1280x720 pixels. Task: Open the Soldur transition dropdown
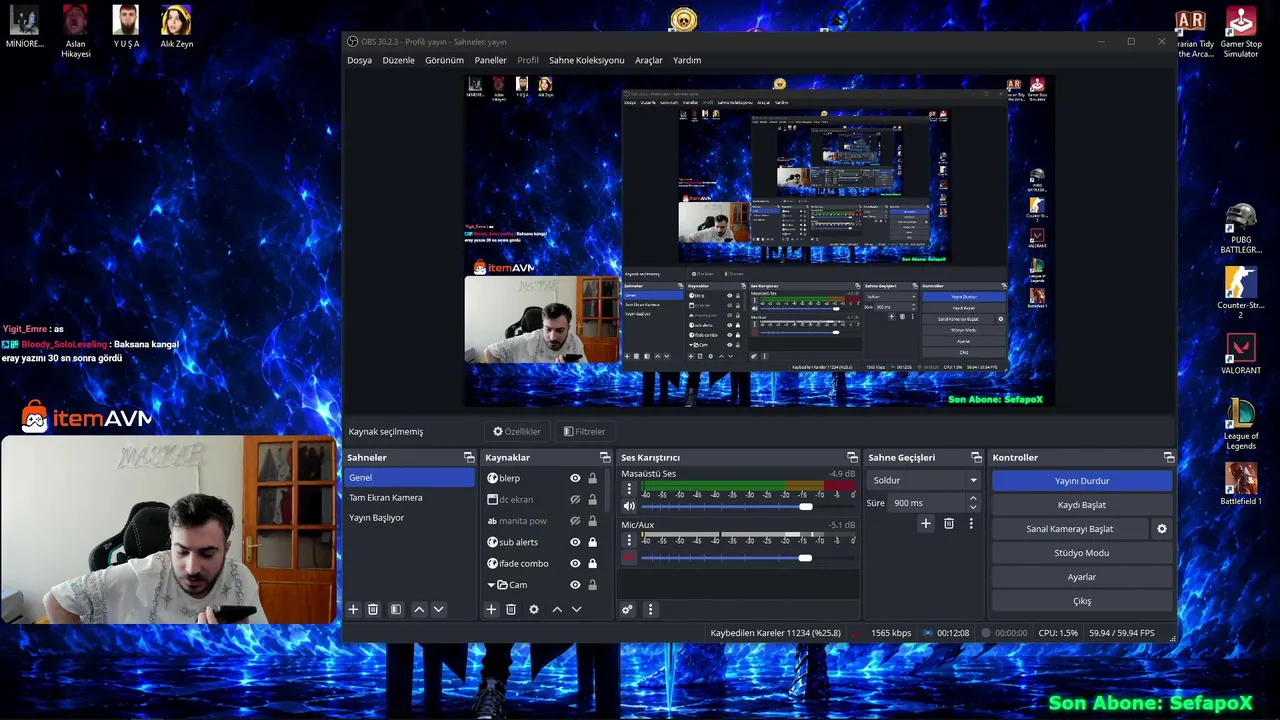[x=924, y=480]
